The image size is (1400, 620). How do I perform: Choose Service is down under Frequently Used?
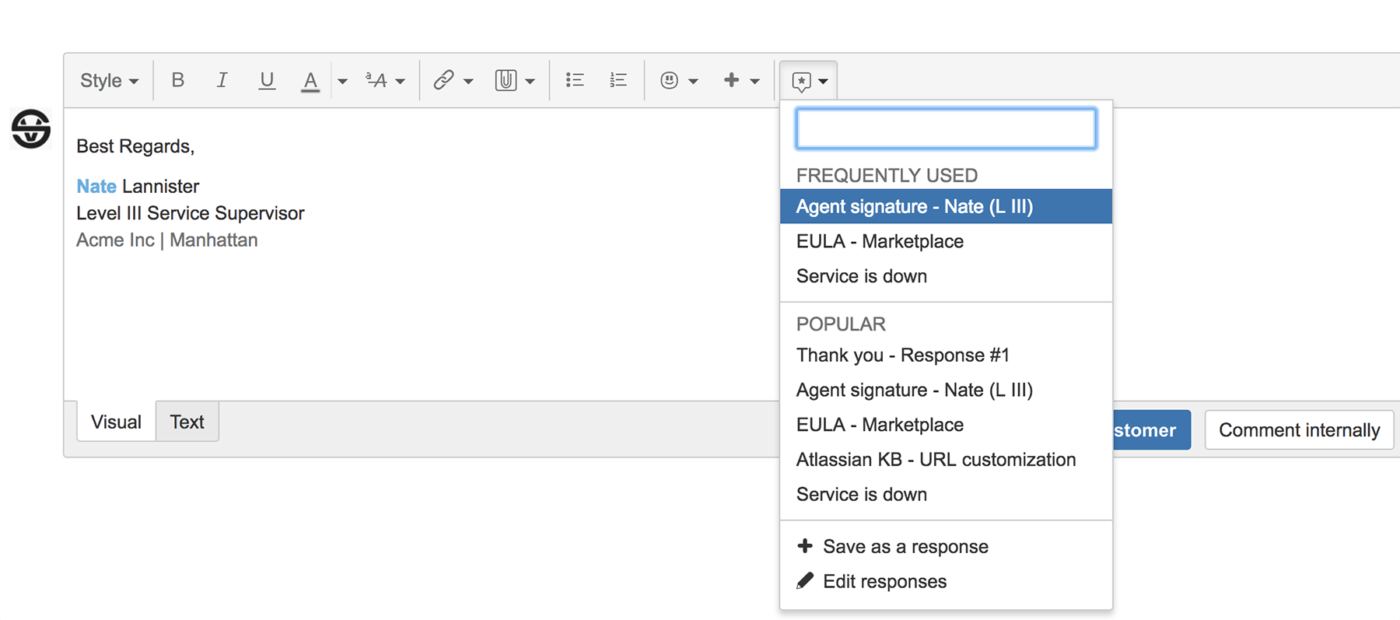[x=946, y=276]
